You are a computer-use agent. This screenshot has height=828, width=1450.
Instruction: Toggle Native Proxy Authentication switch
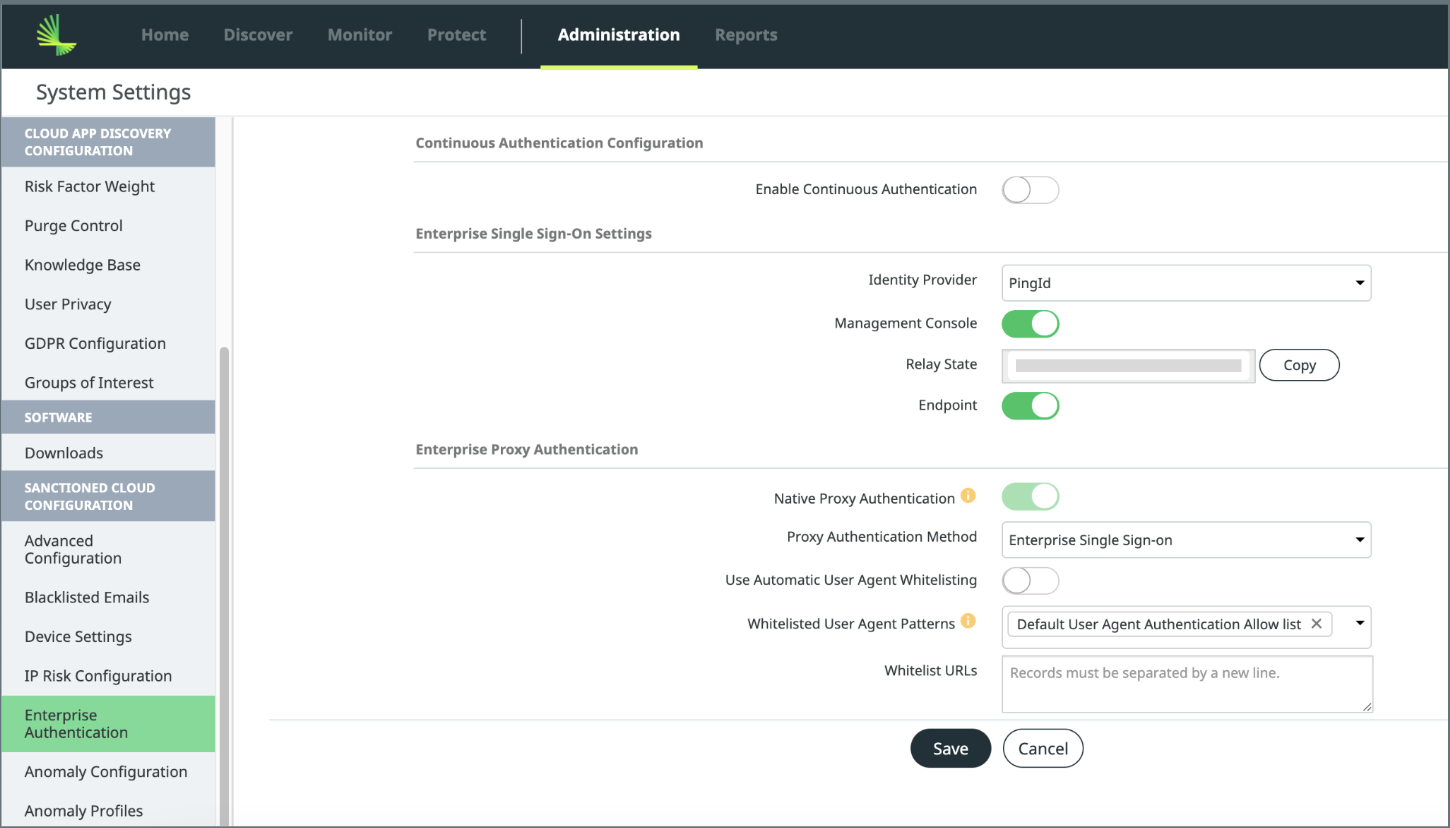tap(1030, 497)
